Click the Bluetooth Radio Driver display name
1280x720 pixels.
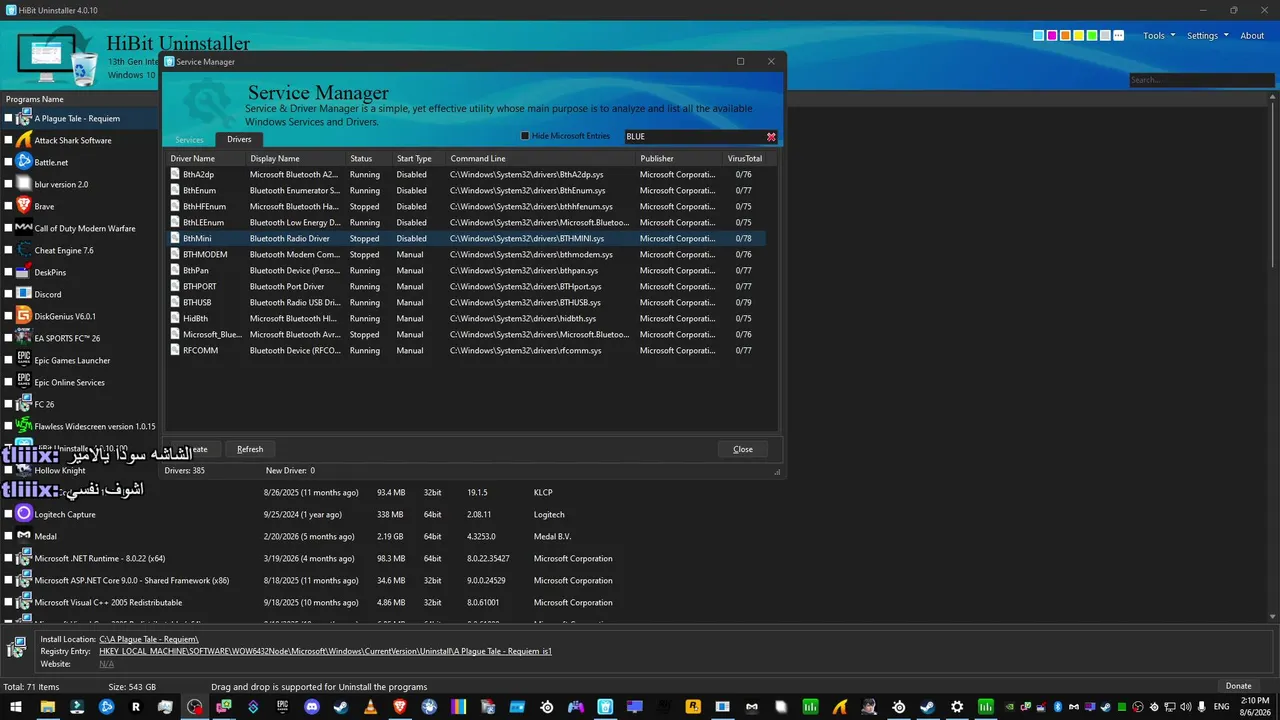[x=290, y=239]
